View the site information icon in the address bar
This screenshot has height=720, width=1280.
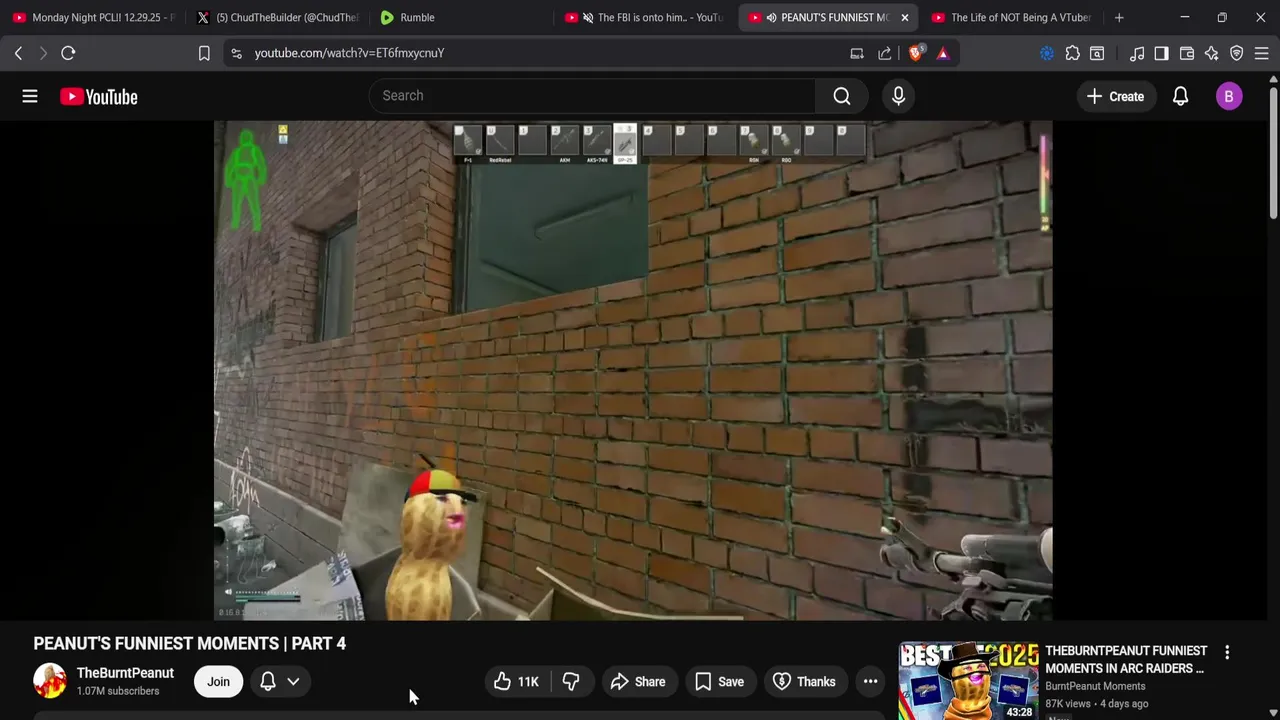[236, 53]
